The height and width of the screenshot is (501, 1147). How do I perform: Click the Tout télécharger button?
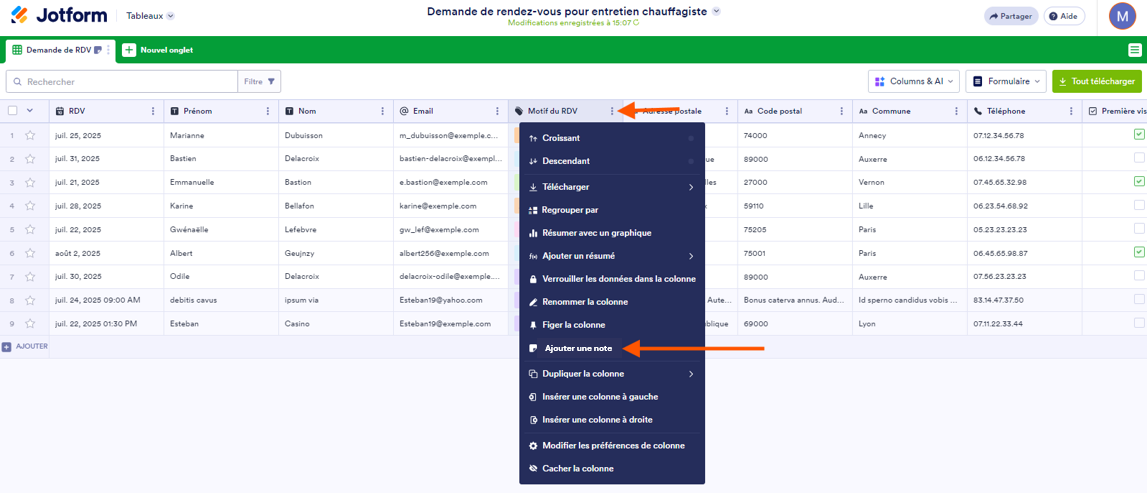tap(1097, 82)
